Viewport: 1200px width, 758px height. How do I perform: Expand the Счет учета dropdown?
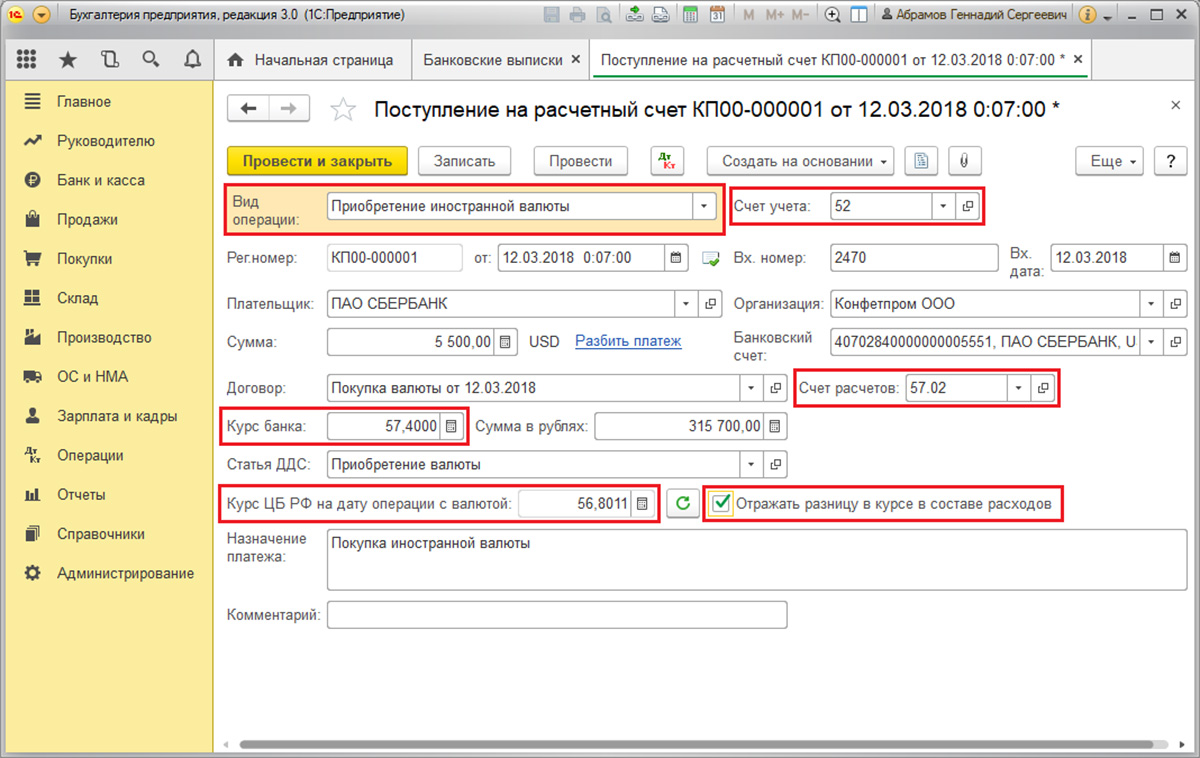tap(944, 207)
